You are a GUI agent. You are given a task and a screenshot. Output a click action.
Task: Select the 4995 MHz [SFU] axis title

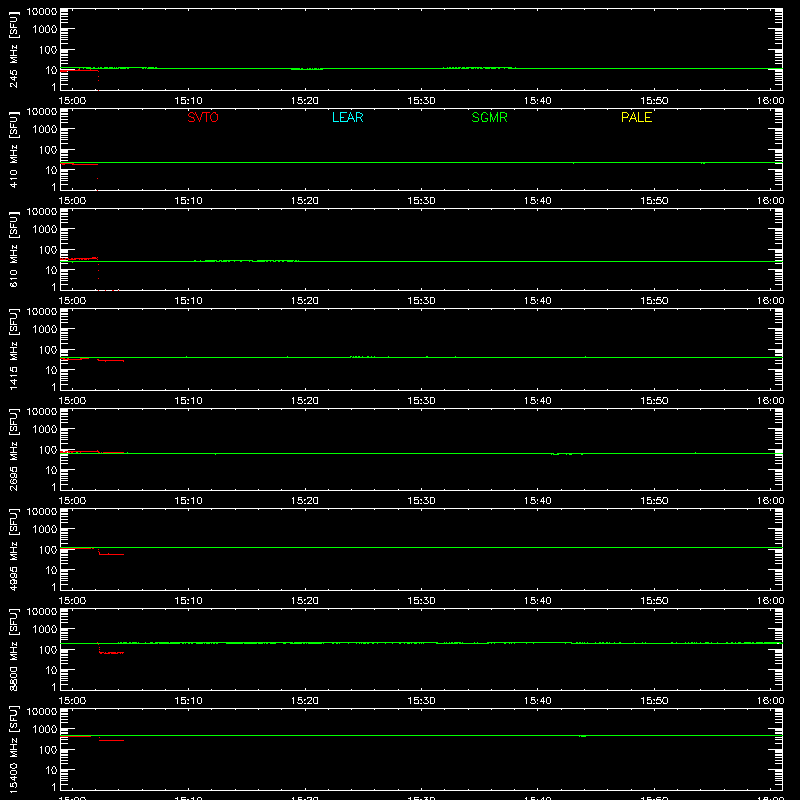pyautogui.click(x=13, y=549)
